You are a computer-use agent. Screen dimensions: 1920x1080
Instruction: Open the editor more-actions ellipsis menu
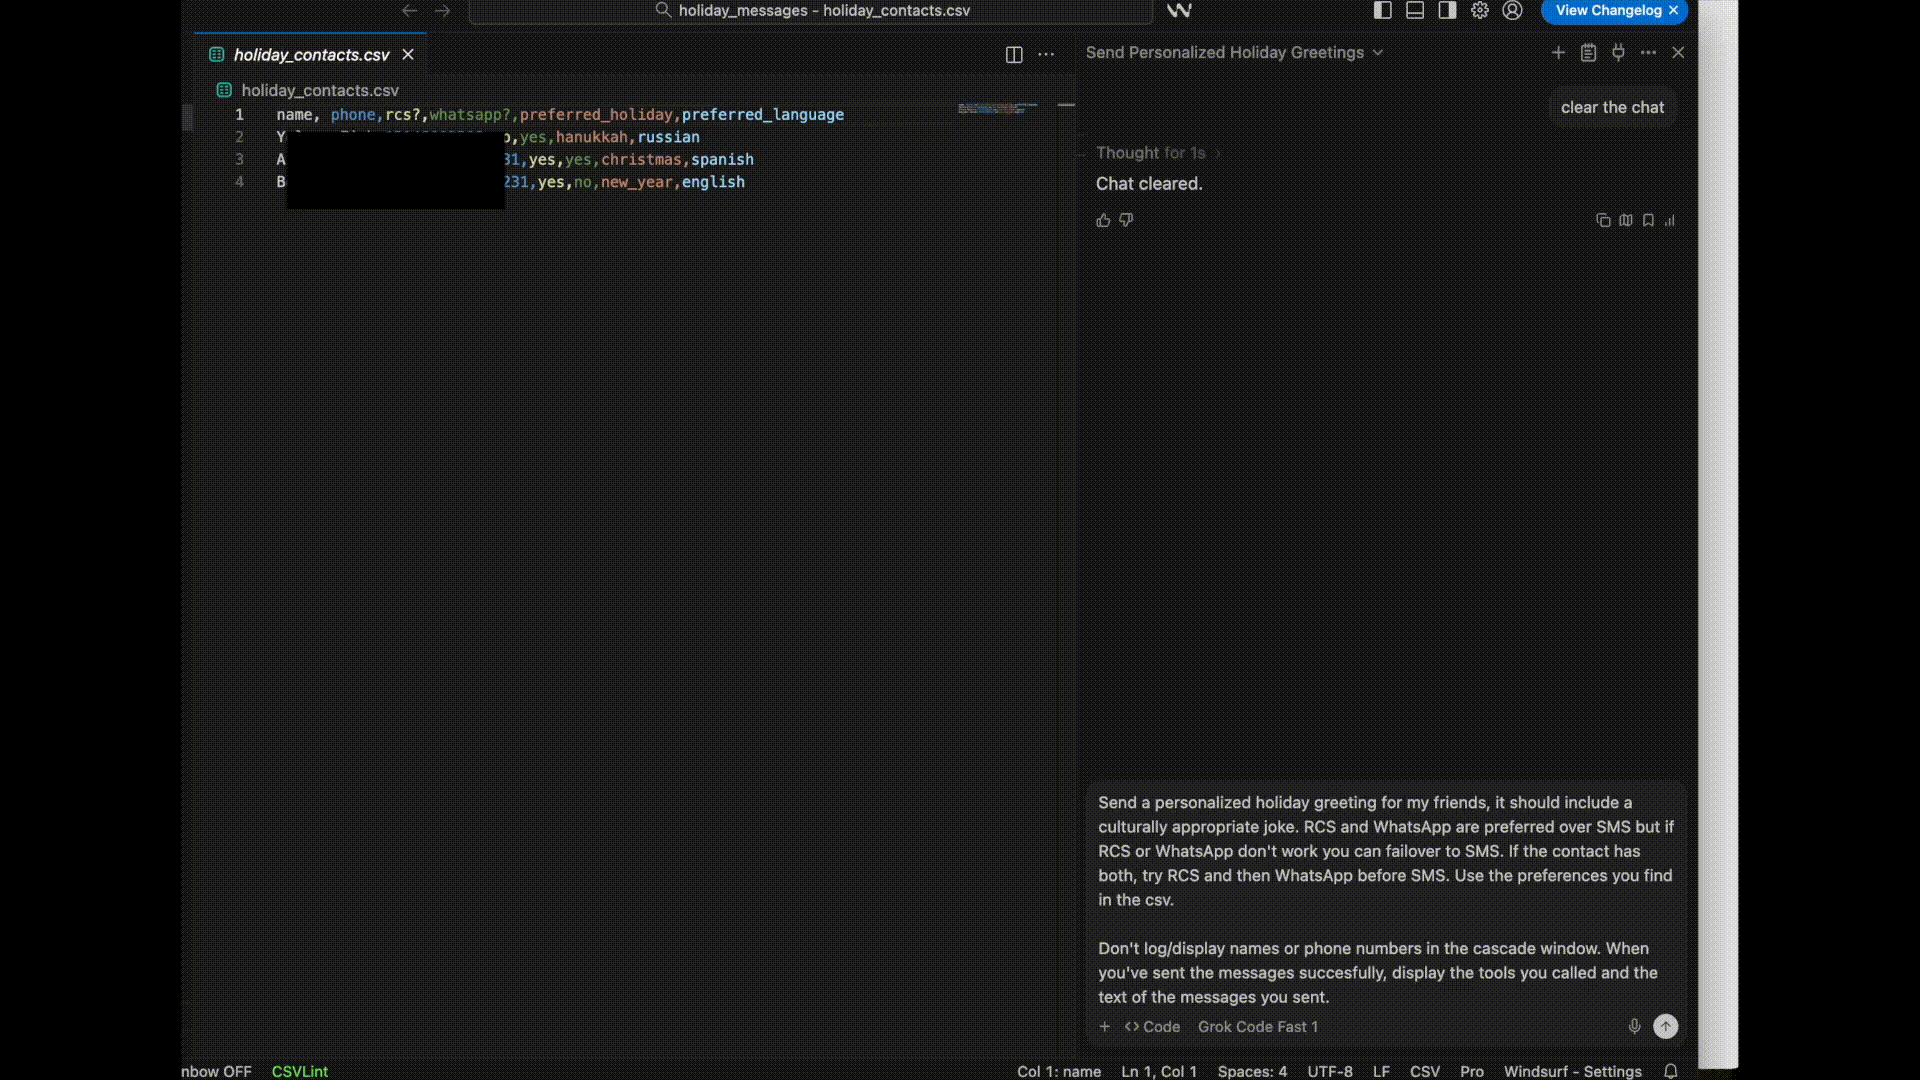point(1046,55)
